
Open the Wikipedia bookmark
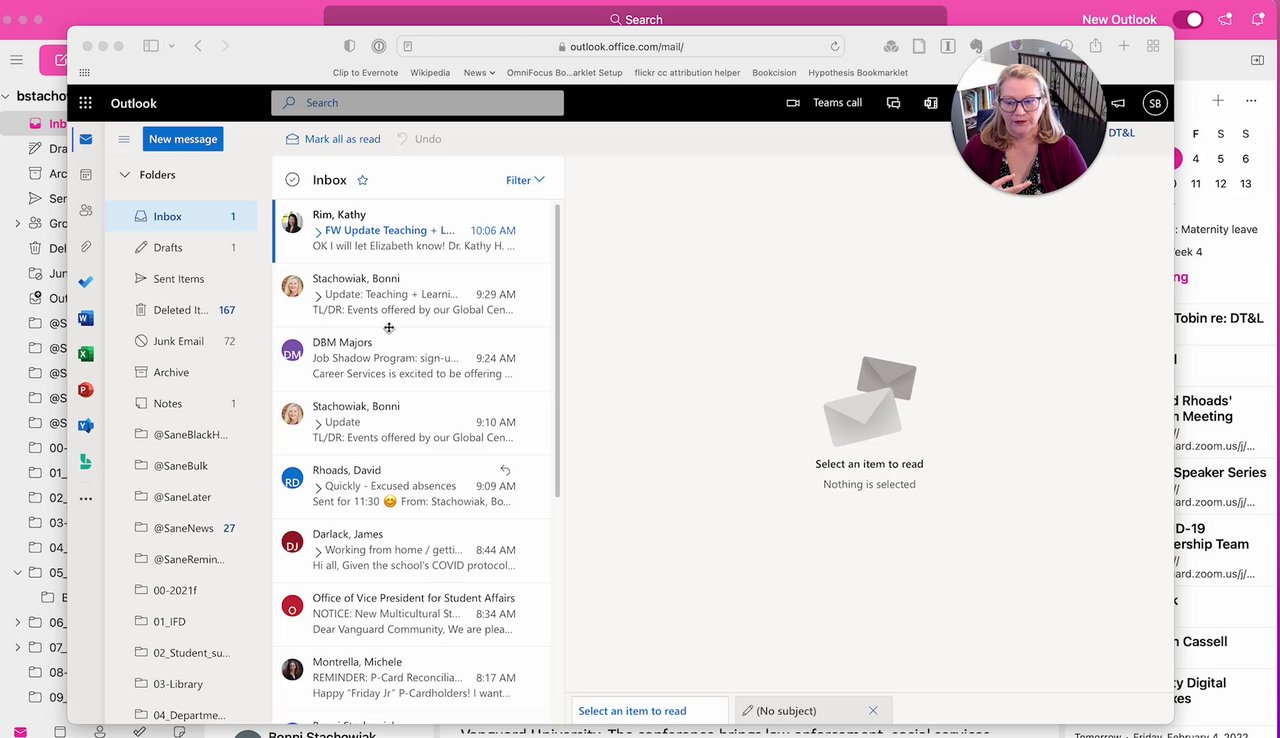point(430,72)
